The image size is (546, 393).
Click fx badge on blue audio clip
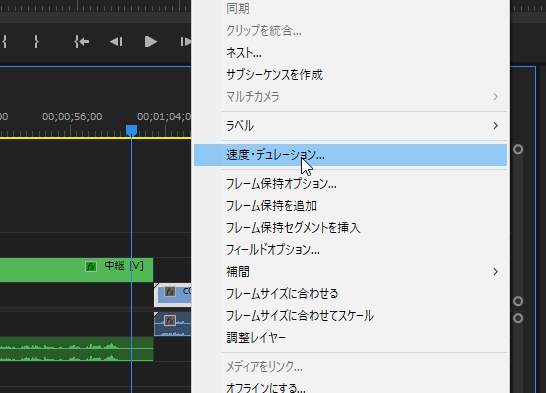pyautogui.click(x=170, y=320)
